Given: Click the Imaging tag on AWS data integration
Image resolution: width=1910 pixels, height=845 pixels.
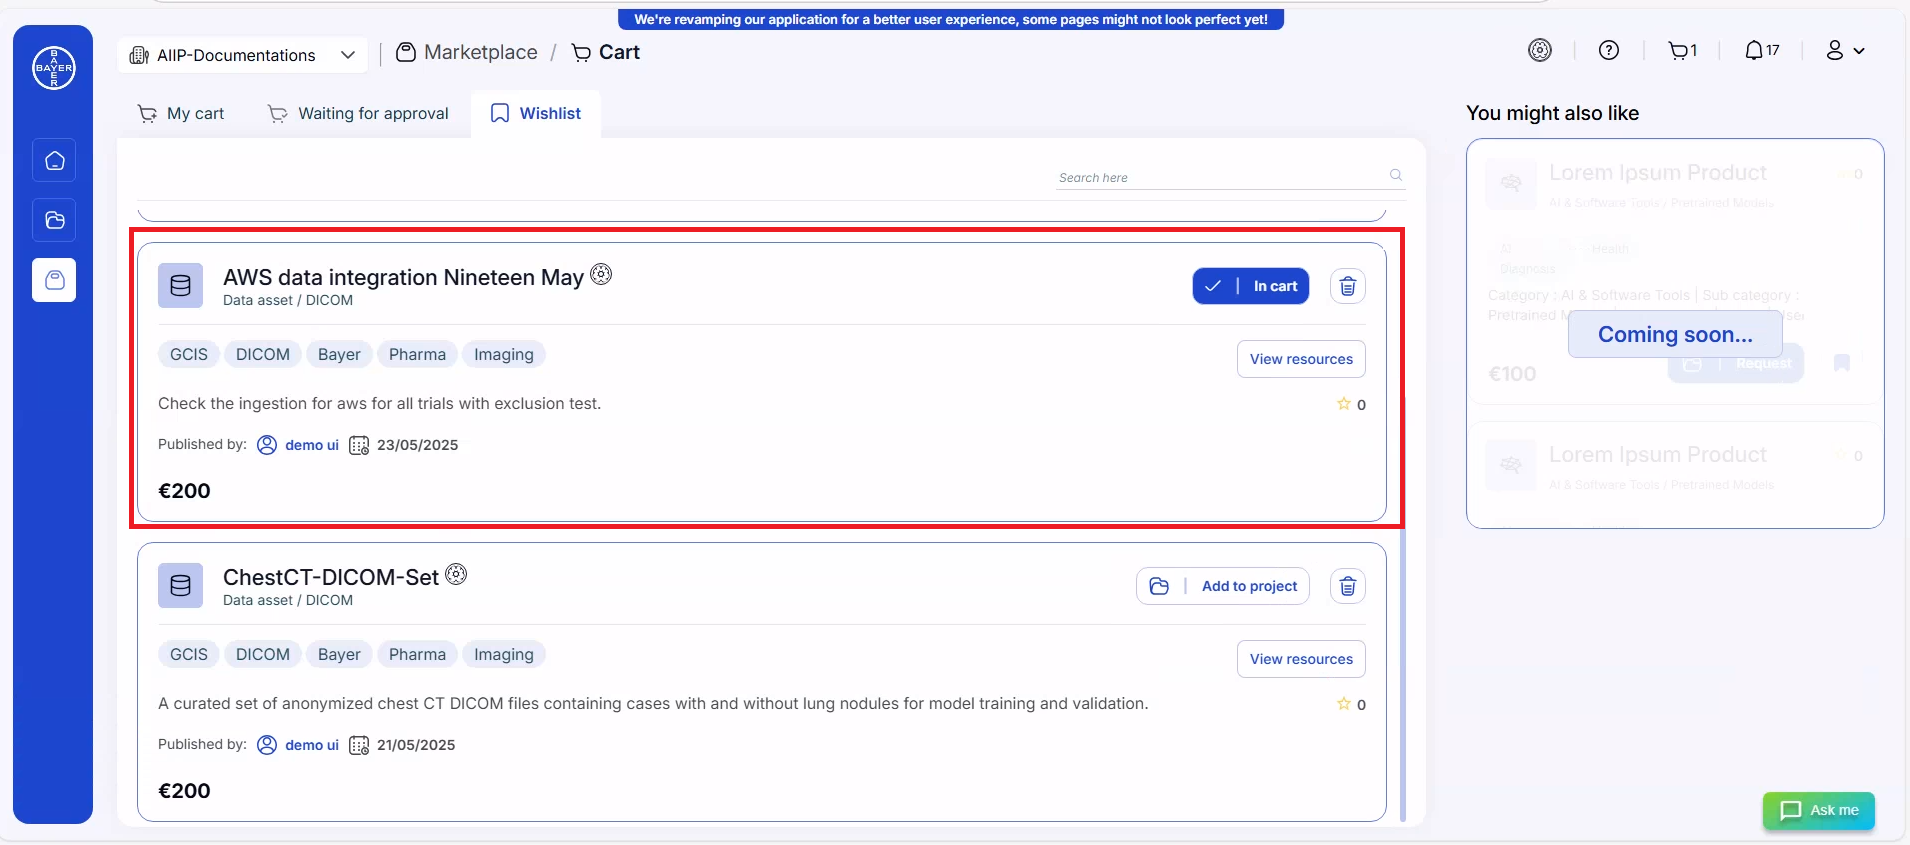Looking at the screenshot, I should click(504, 354).
